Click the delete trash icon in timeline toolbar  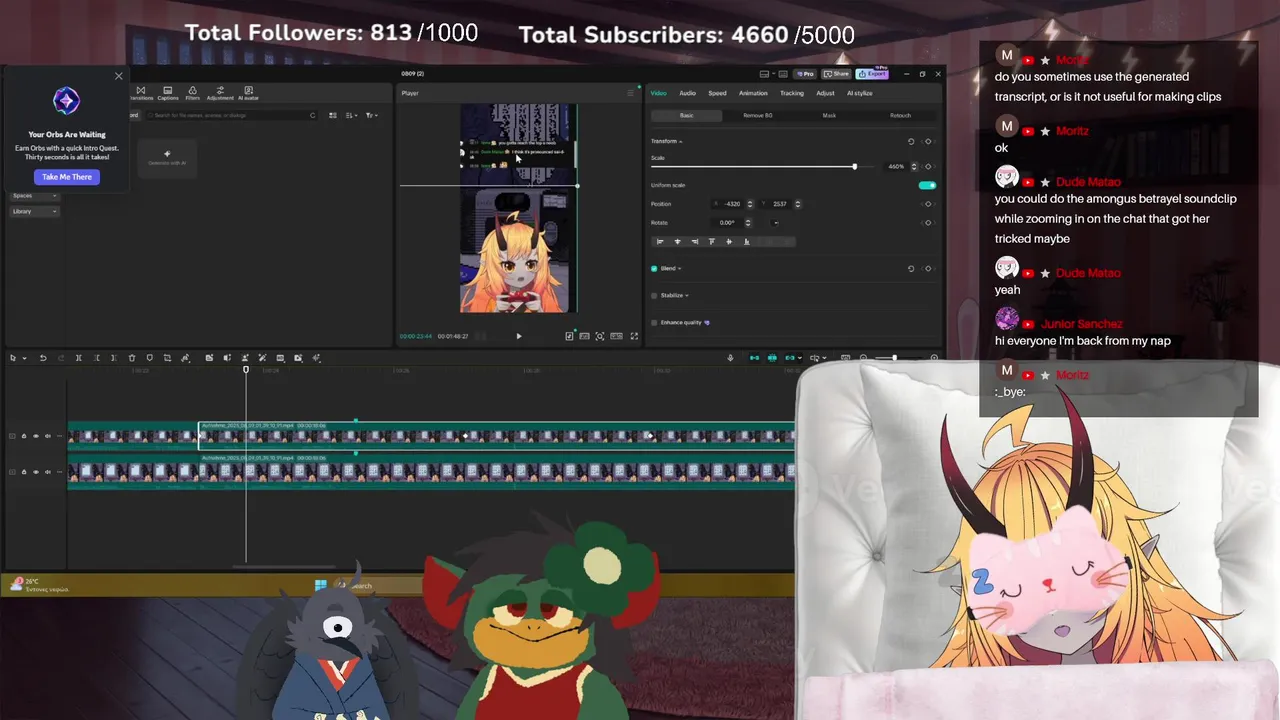(132, 358)
